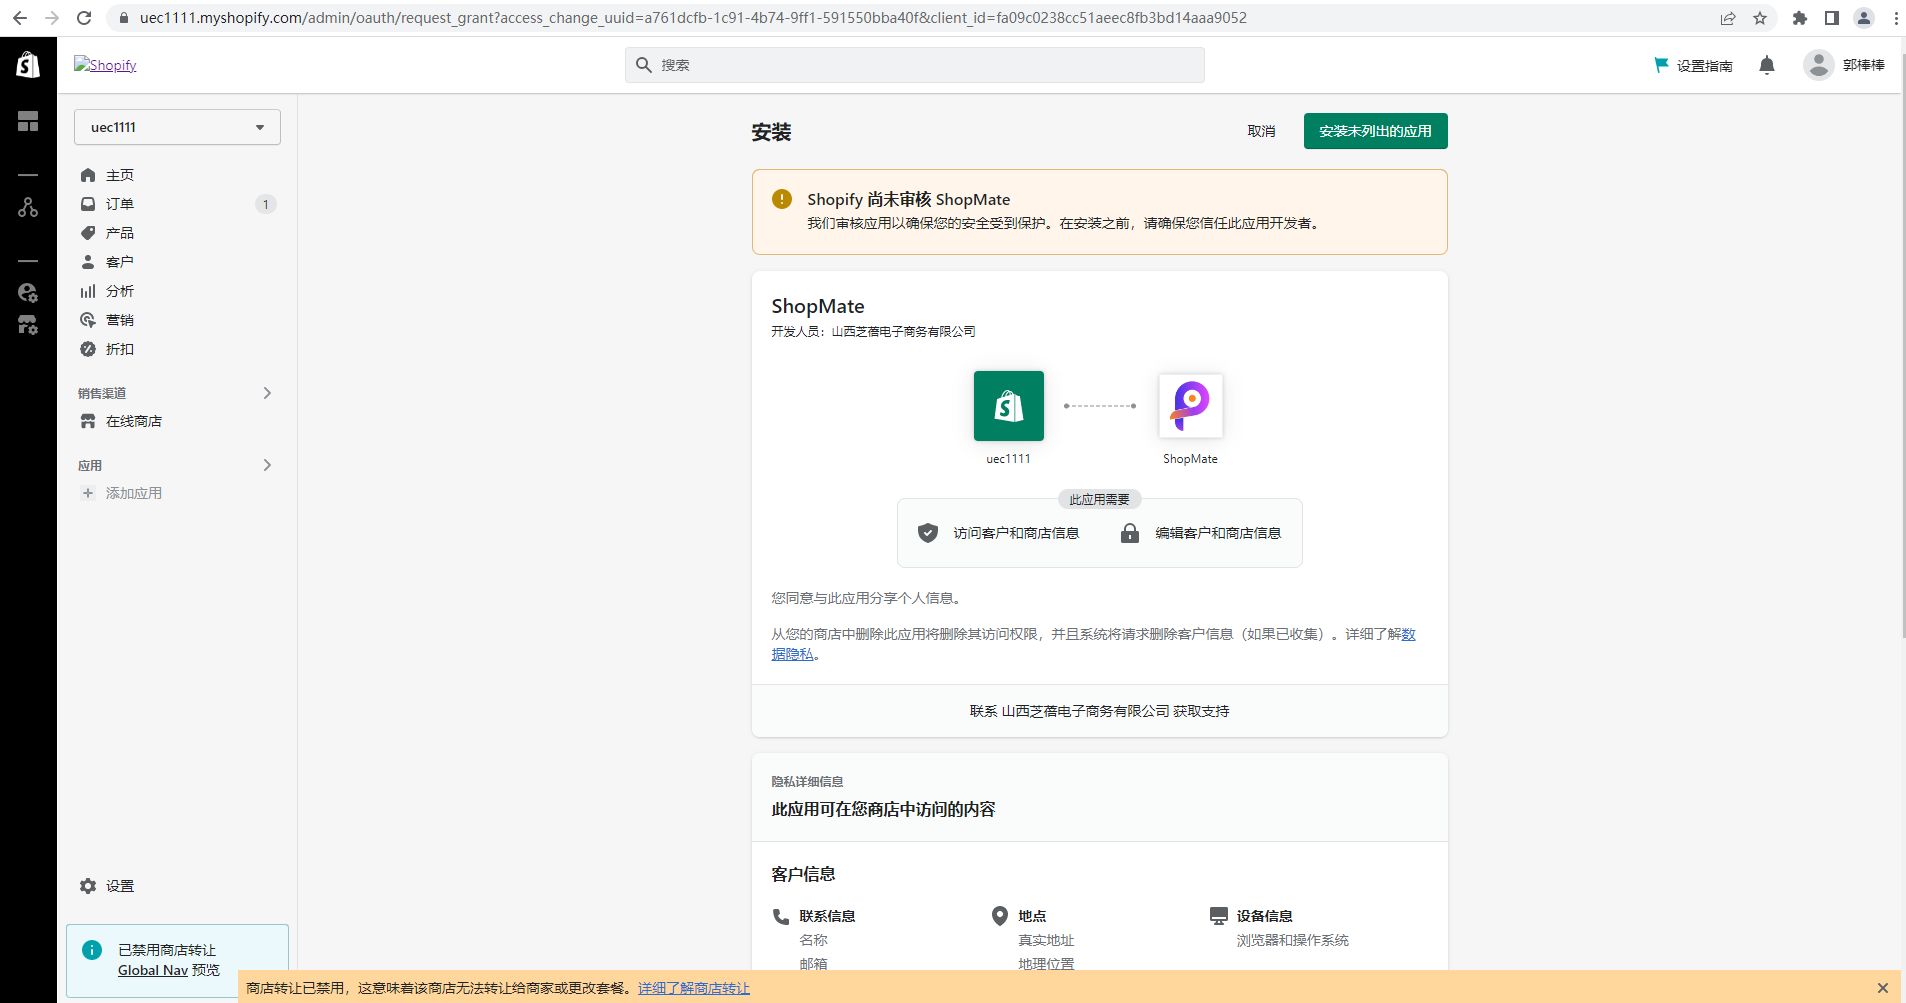Open 设置 at the sidebar bottom
Screen dimensions: 1906x1003
click(120, 886)
